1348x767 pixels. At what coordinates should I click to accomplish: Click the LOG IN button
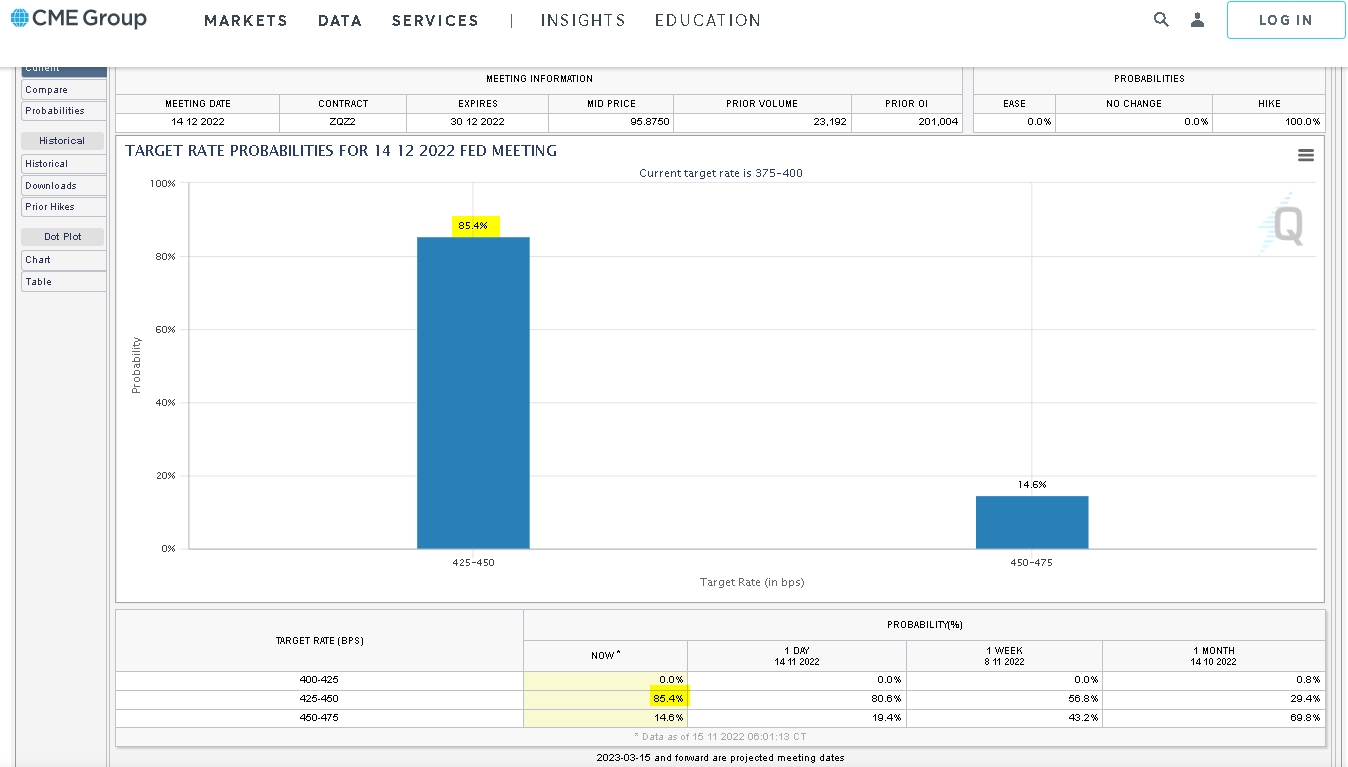coord(1286,20)
